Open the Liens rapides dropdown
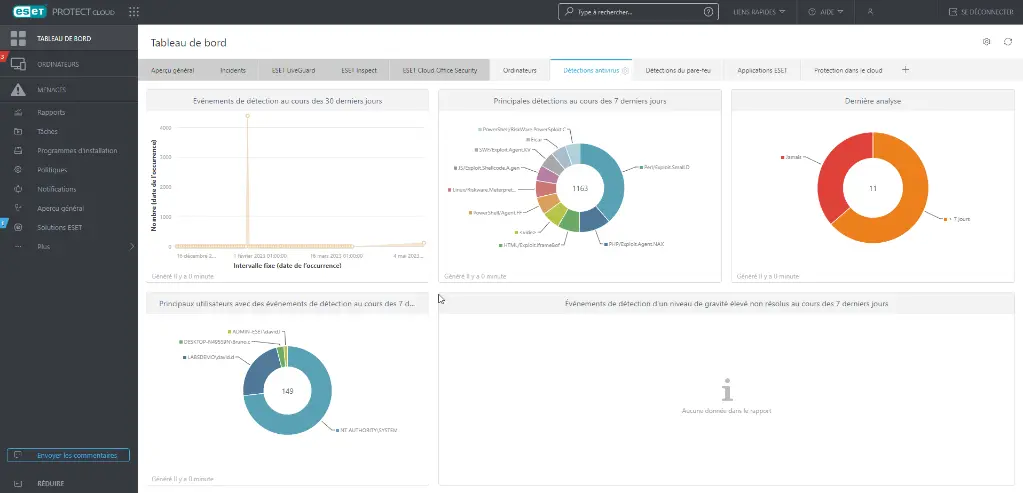Image resolution: width=1023 pixels, height=493 pixels. [759, 12]
